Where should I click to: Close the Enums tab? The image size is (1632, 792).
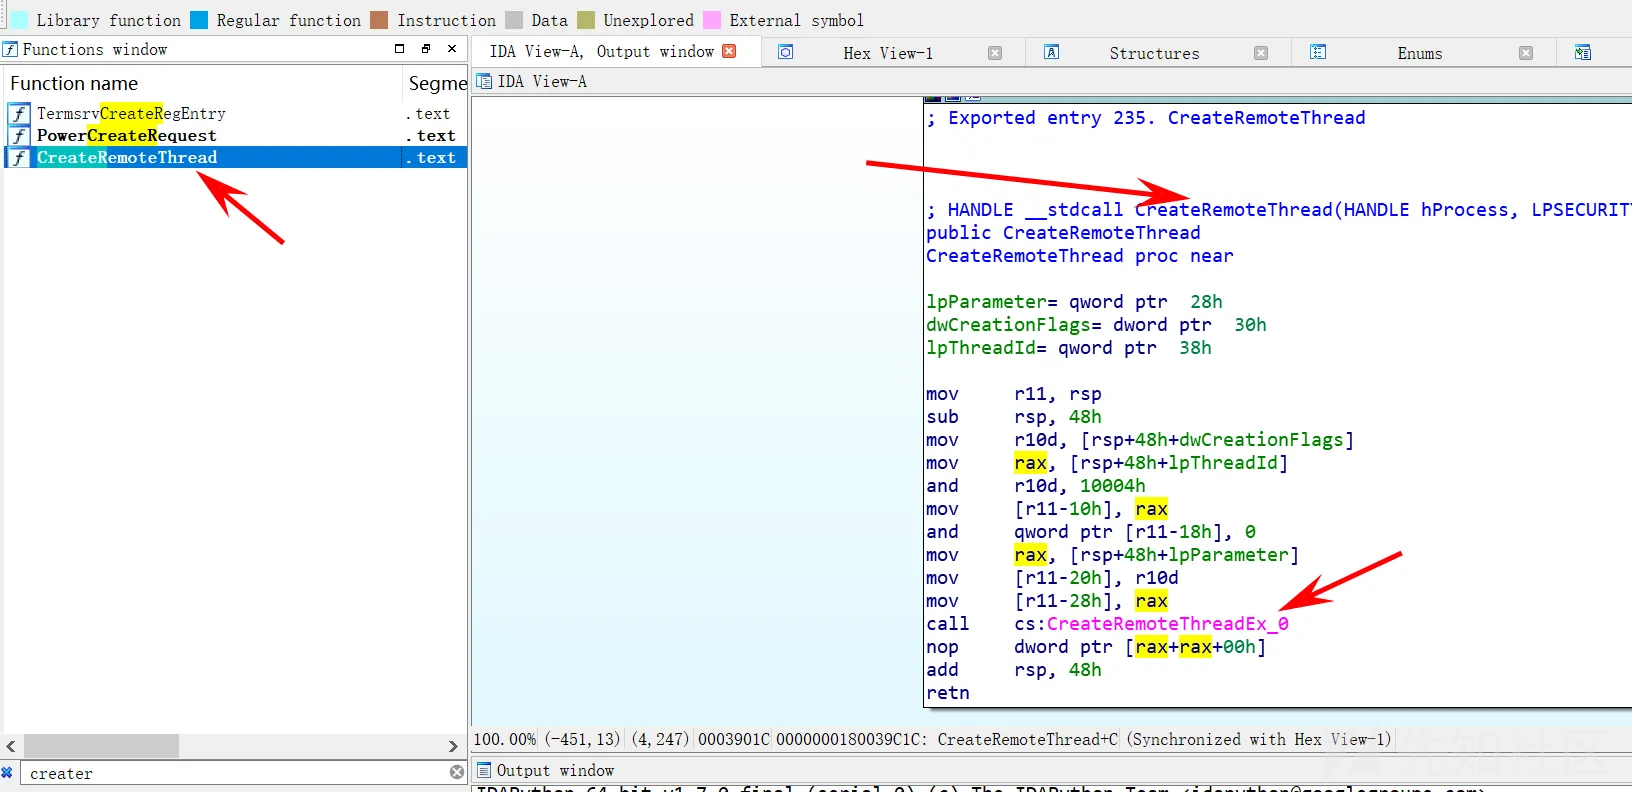click(x=1526, y=53)
